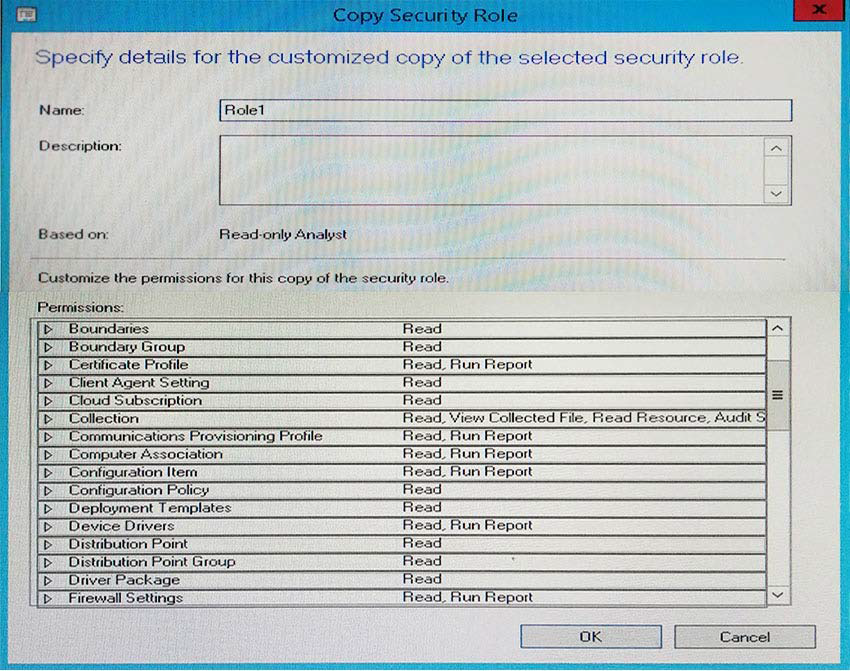This screenshot has height=671, width=850.
Task: Click the permissions list scrollbar thumb
Action: [777, 395]
